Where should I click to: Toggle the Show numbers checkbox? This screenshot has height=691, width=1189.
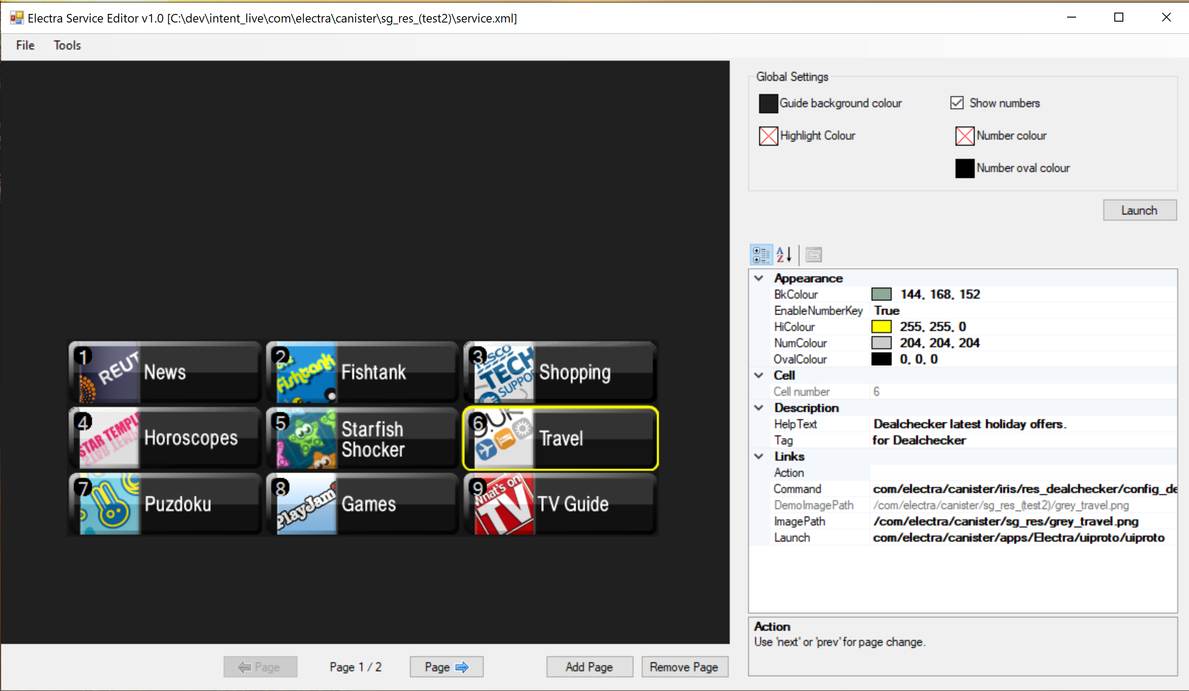tap(957, 103)
